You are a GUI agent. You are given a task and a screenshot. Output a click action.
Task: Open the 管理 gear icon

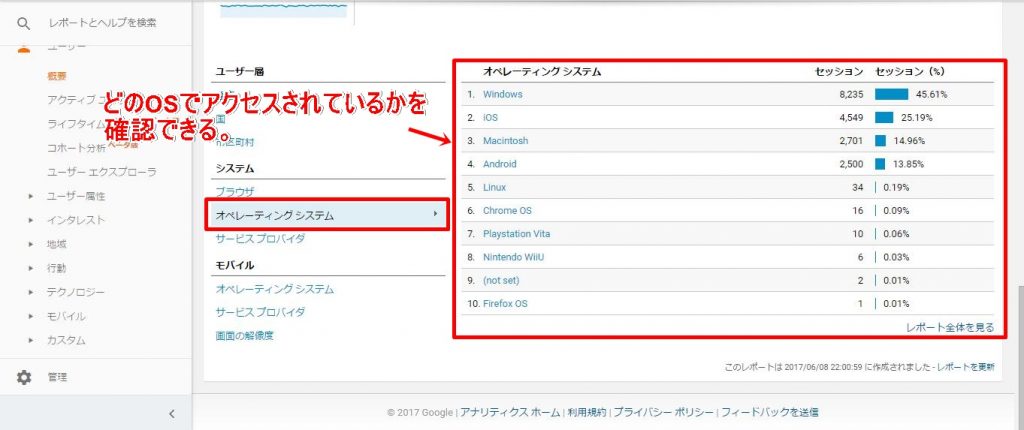coord(24,377)
